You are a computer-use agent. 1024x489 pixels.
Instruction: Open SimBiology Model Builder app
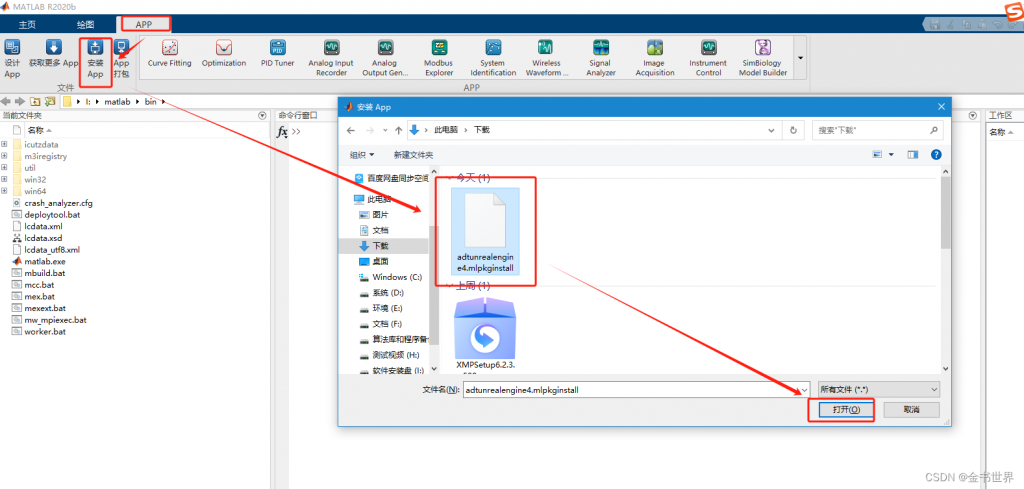pos(763,59)
